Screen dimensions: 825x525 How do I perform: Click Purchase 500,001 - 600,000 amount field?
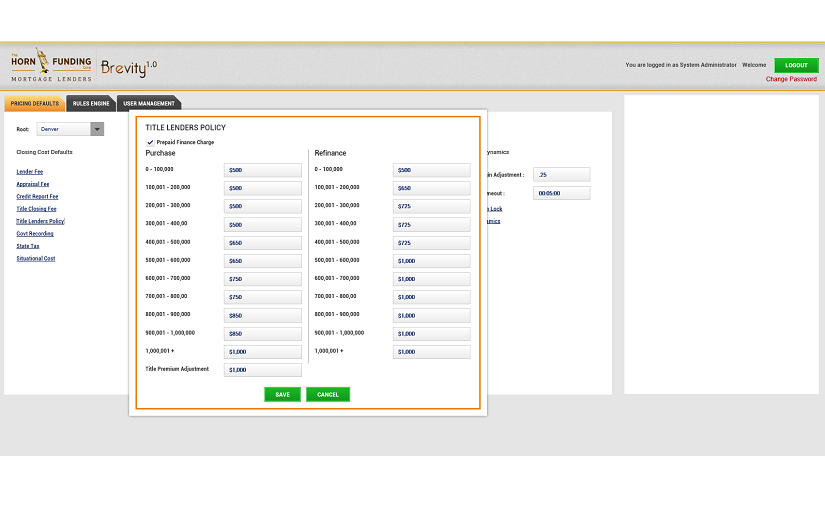(263, 261)
